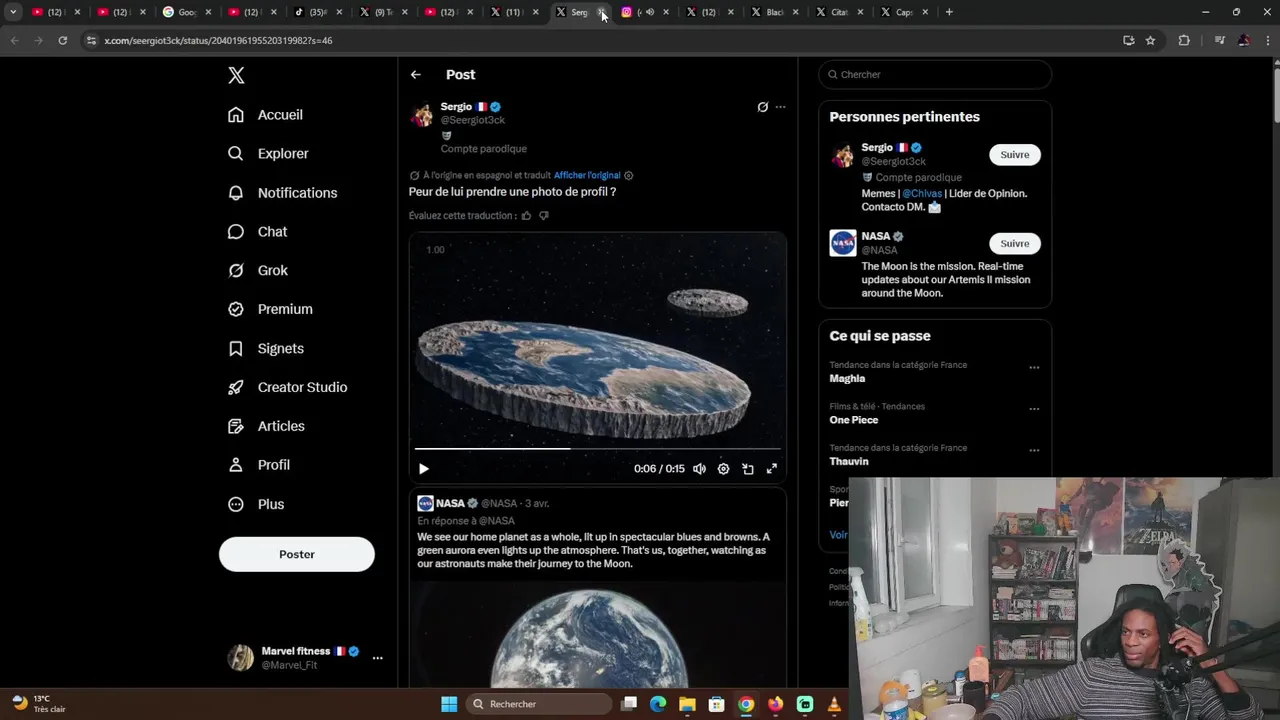Open options for the Maghla trend
The width and height of the screenshot is (1280, 720).
click(x=1034, y=367)
